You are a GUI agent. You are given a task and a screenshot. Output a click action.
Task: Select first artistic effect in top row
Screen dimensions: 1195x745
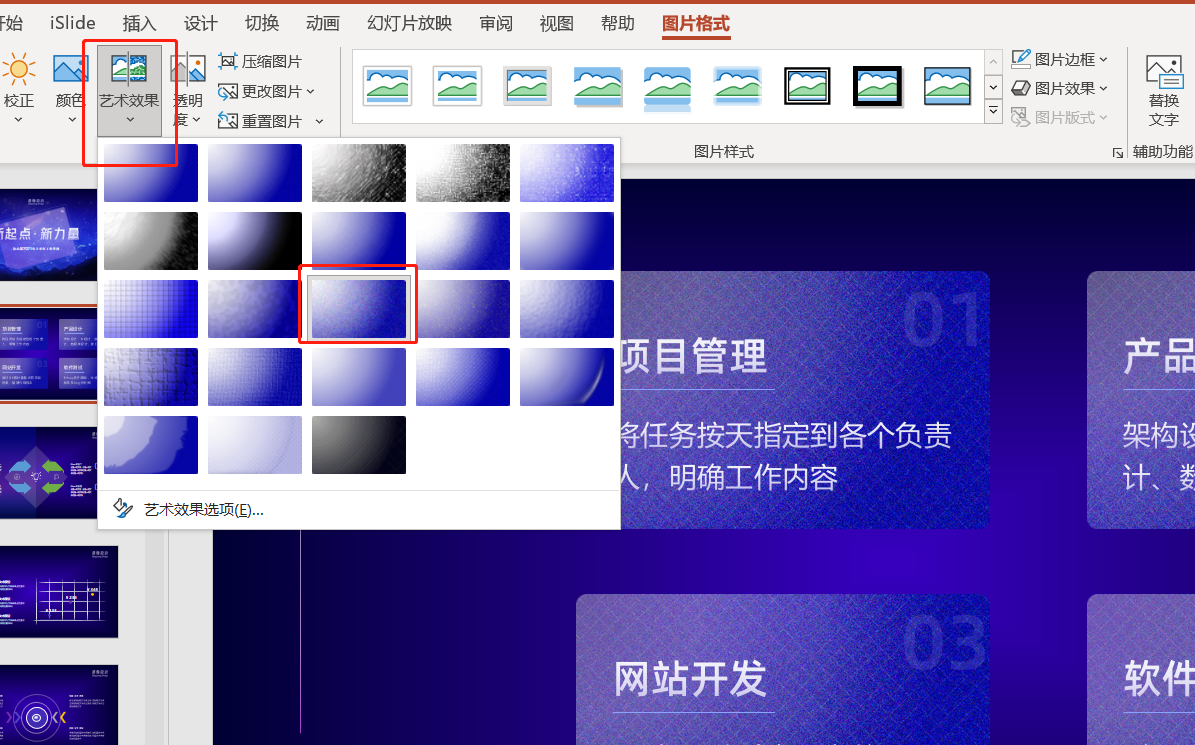coord(151,173)
